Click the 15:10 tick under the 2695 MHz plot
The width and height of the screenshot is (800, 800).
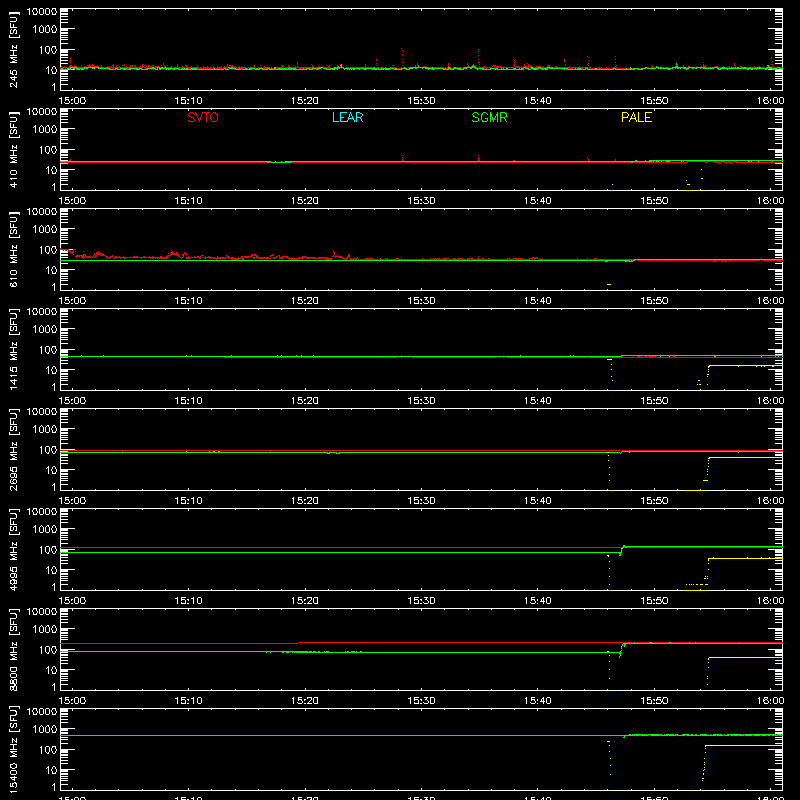click(x=189, y=501)
